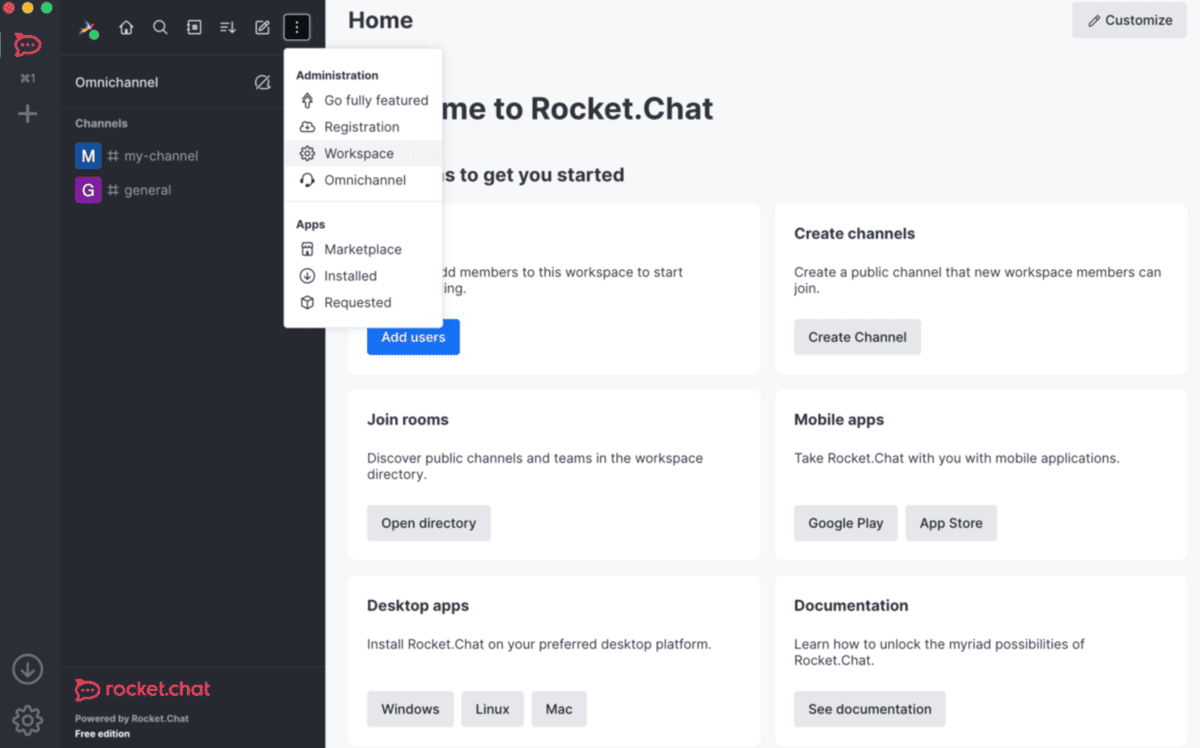
Task: Choose Go fully featured from the menu
Action: coord(375,100)
